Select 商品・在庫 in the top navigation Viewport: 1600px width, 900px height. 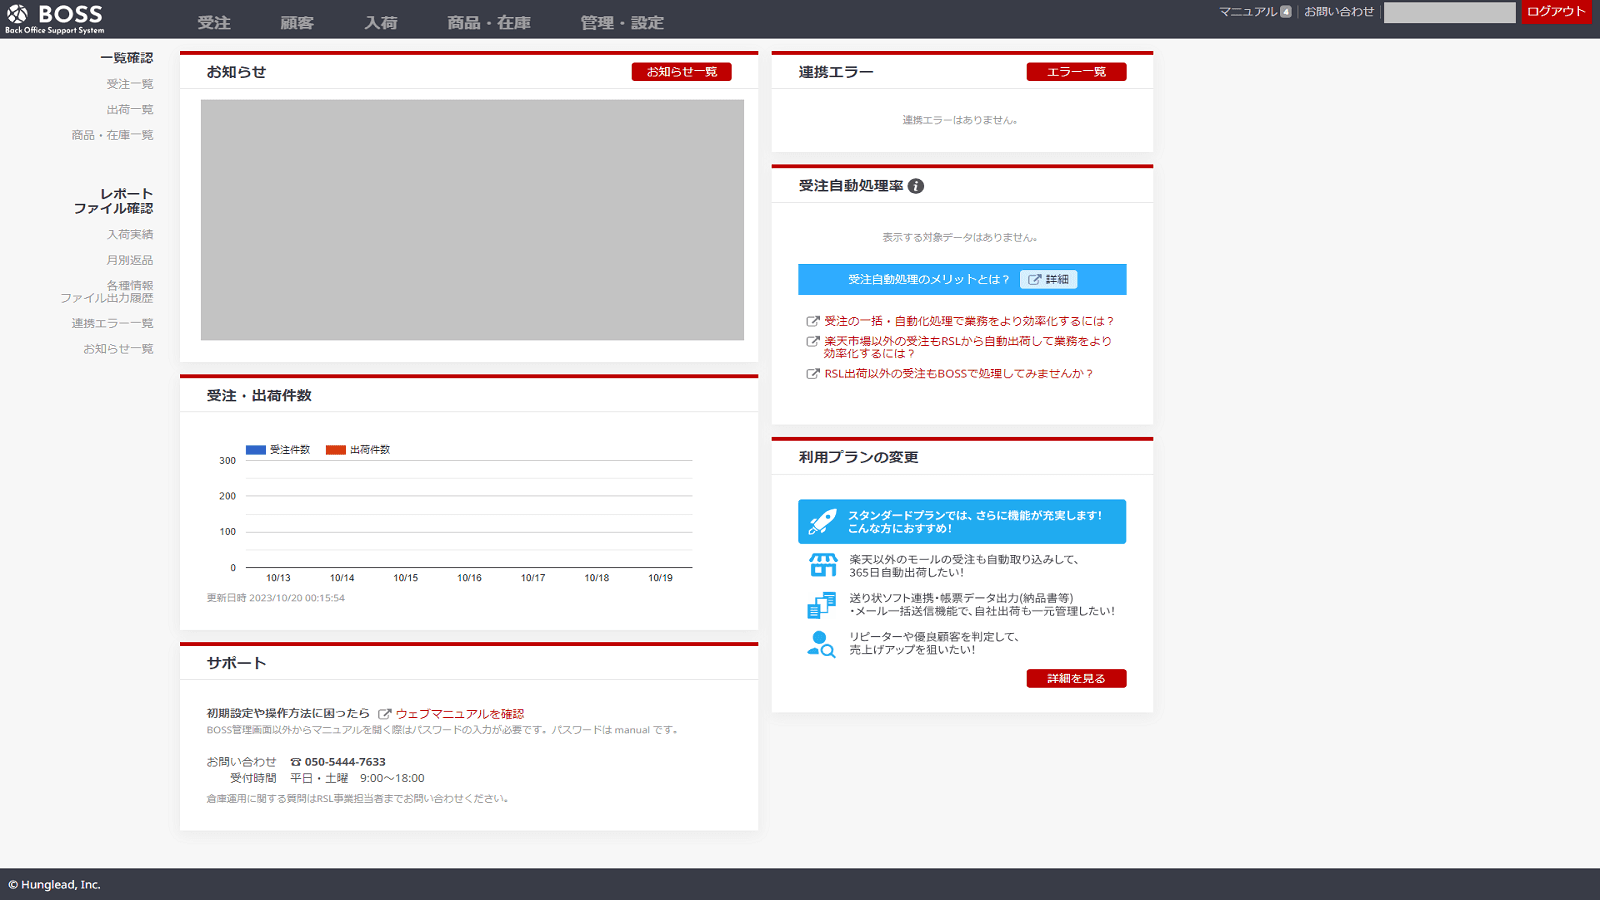[x=487, y=21]
